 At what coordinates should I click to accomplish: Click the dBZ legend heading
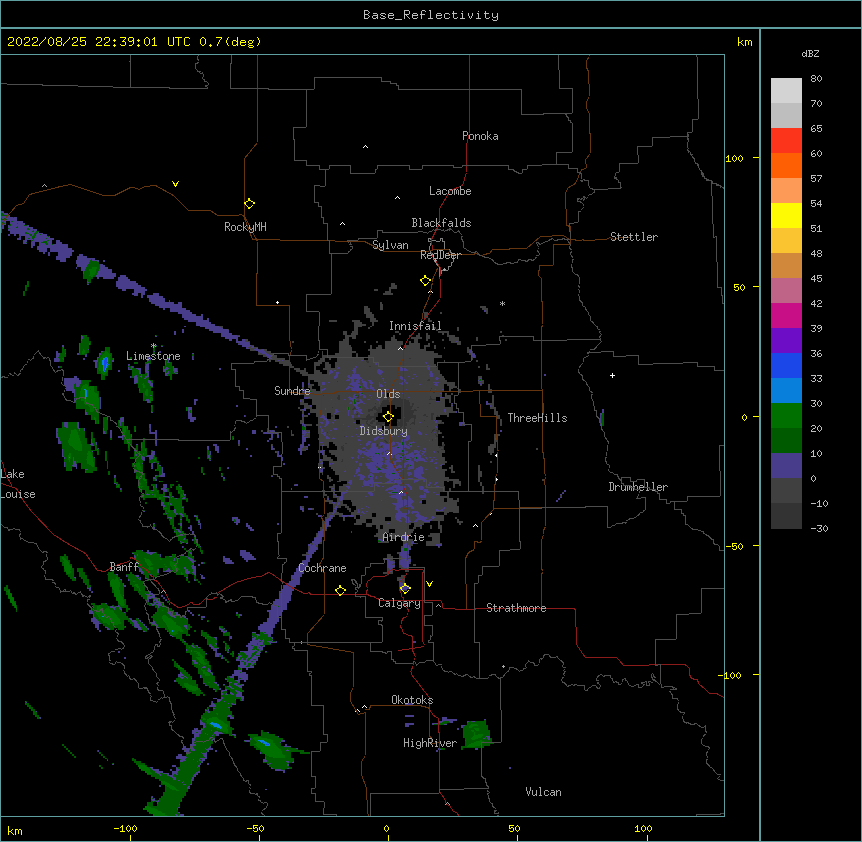810,54
